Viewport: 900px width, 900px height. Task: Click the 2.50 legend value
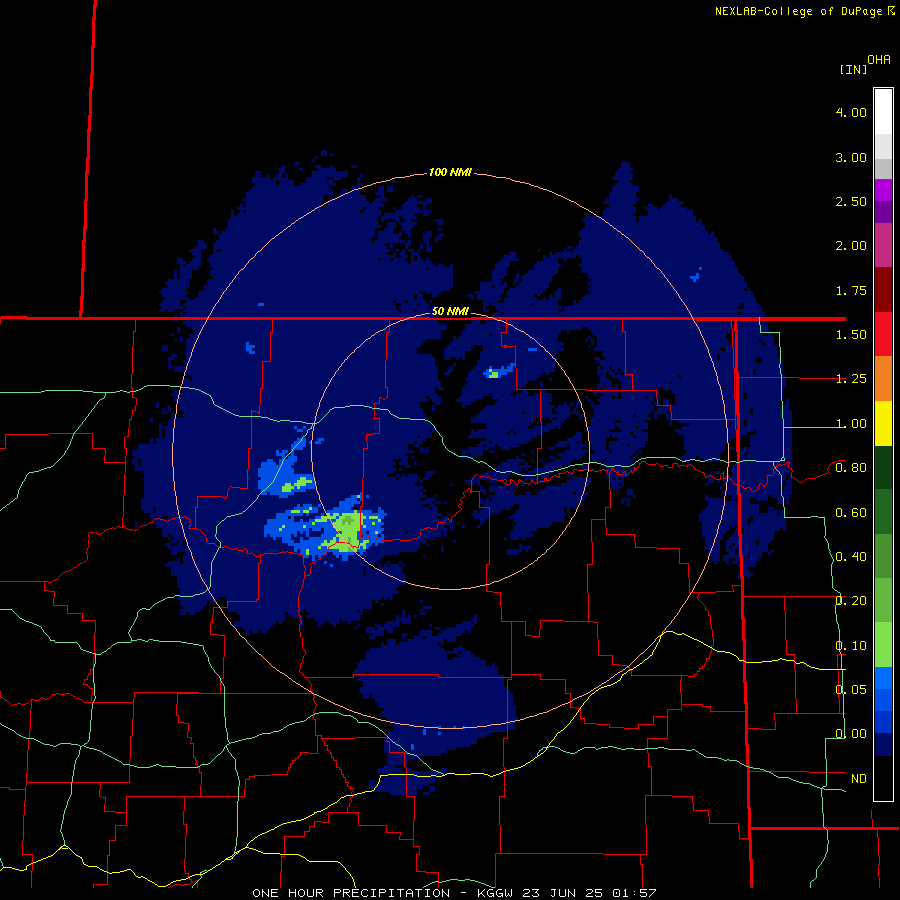click(x=851, y=201)
